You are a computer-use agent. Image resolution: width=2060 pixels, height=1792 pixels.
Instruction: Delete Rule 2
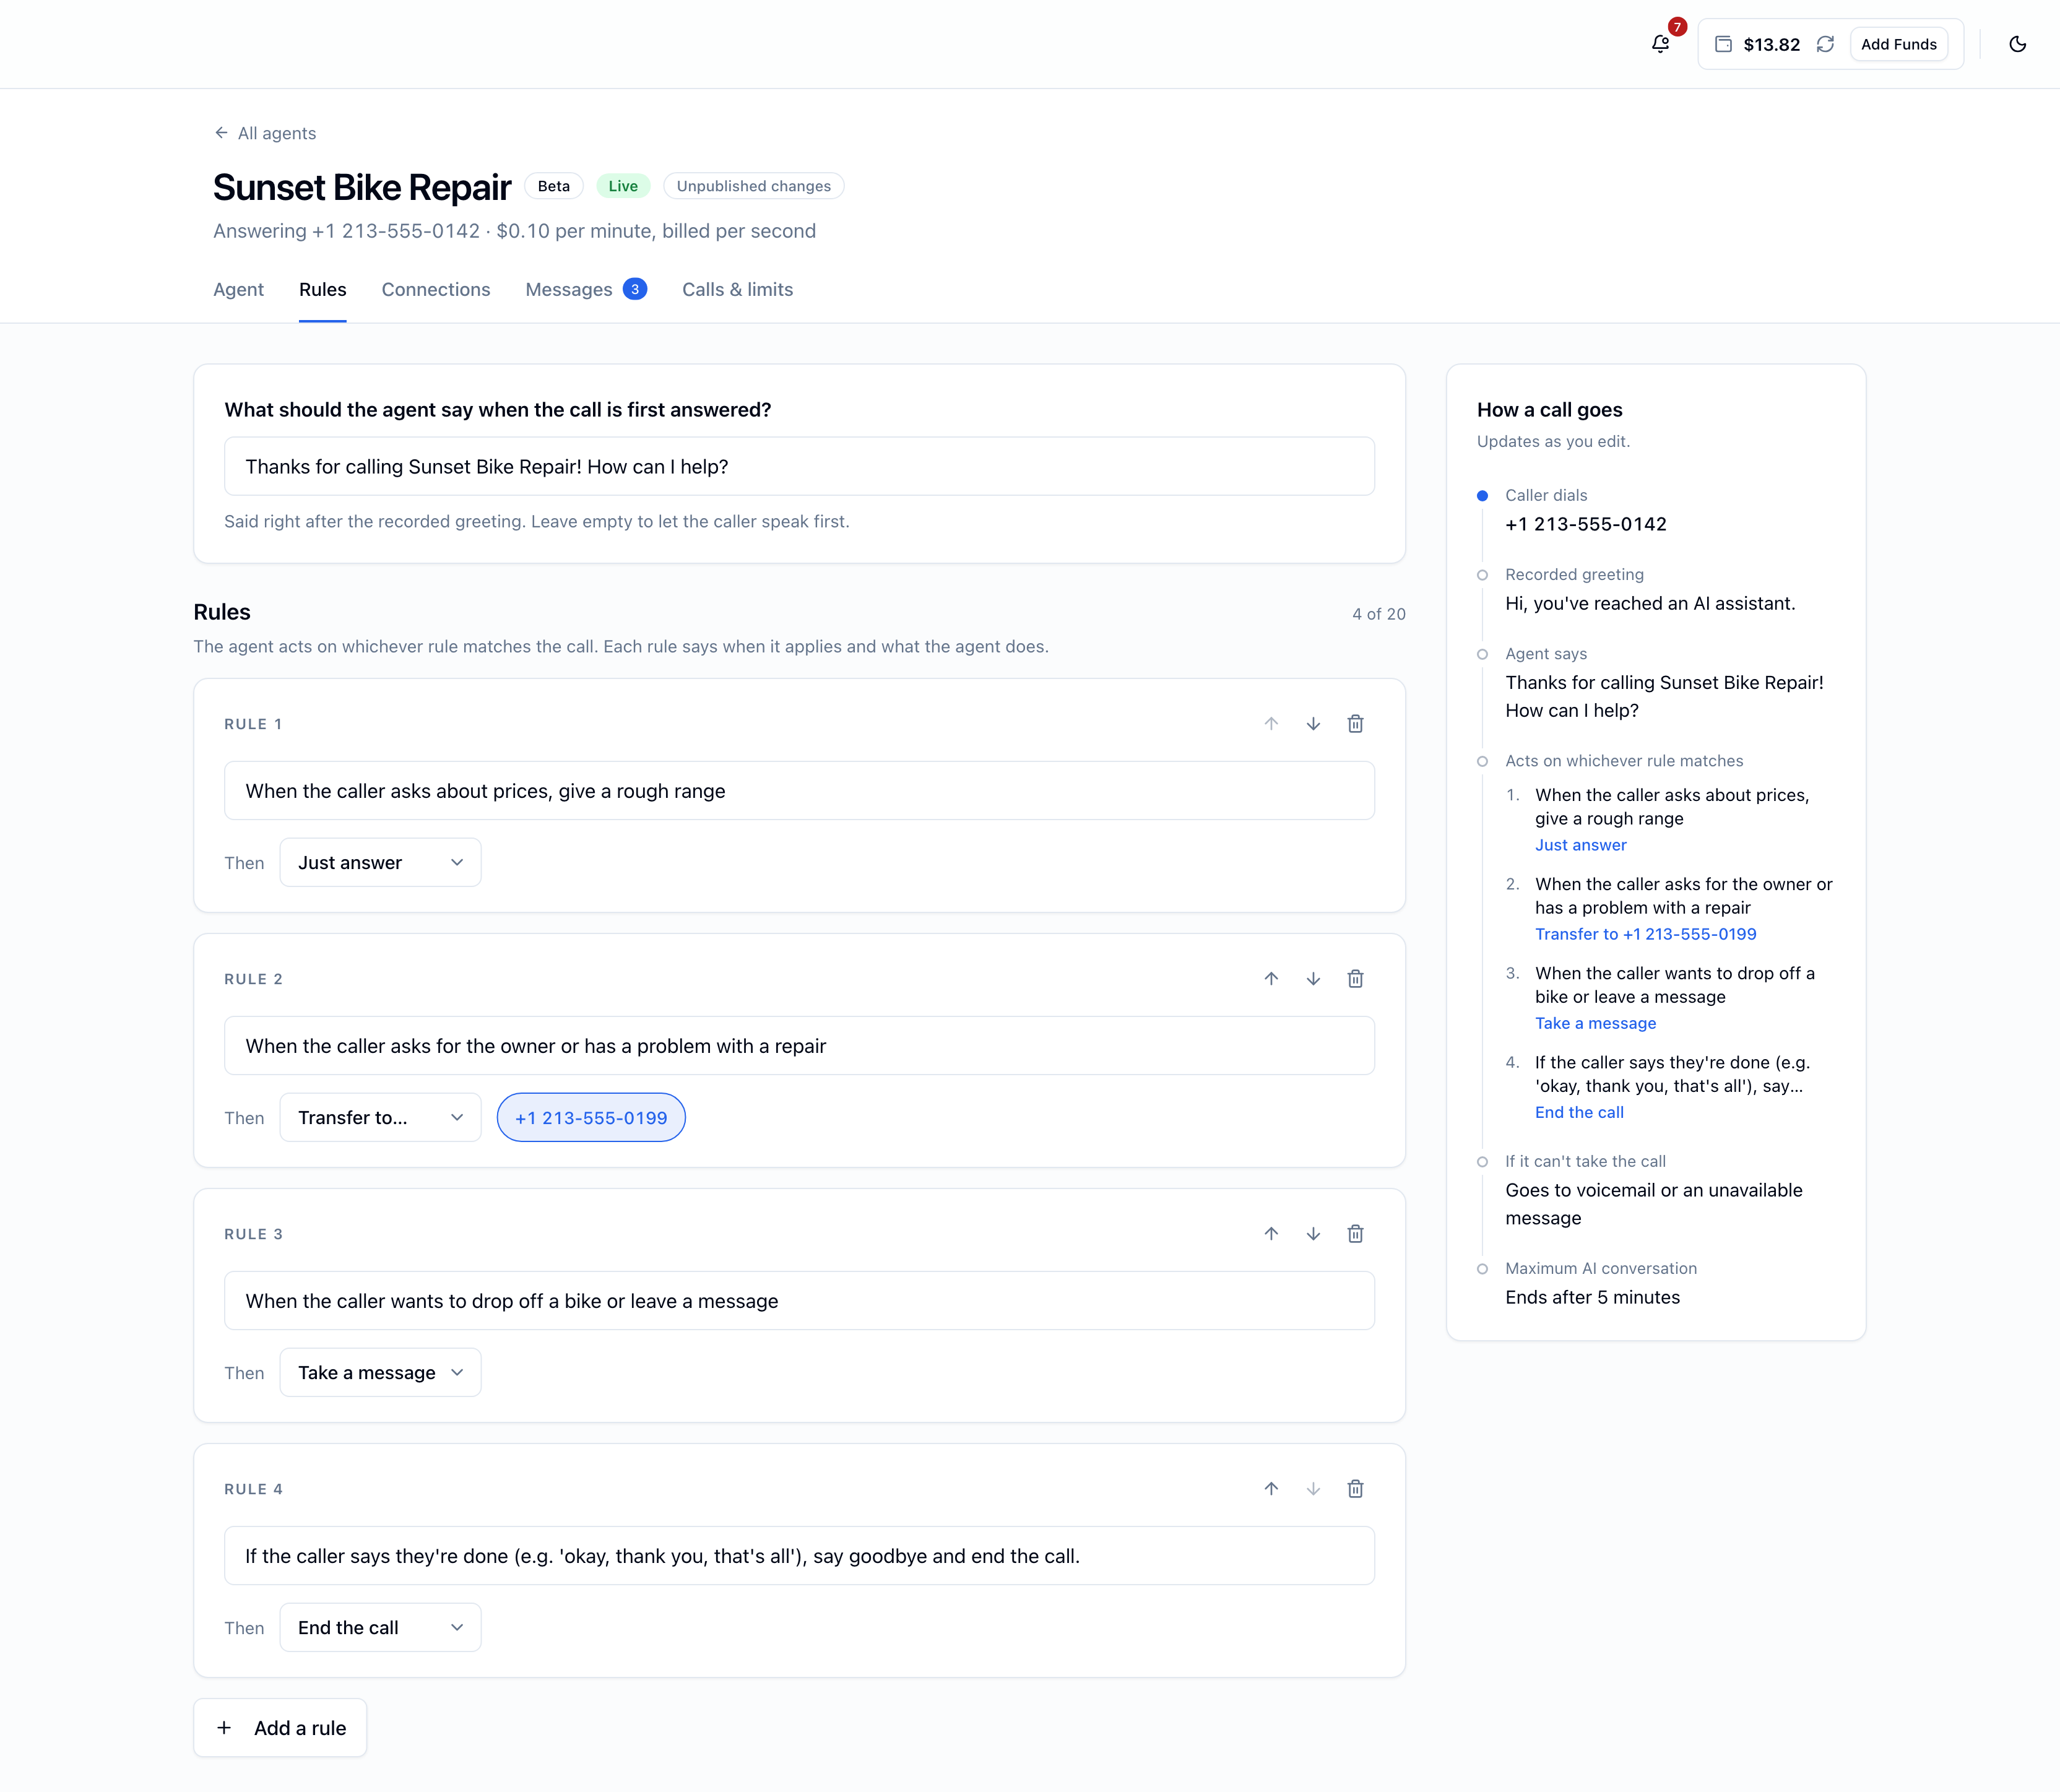click(x=1355, y=979)
